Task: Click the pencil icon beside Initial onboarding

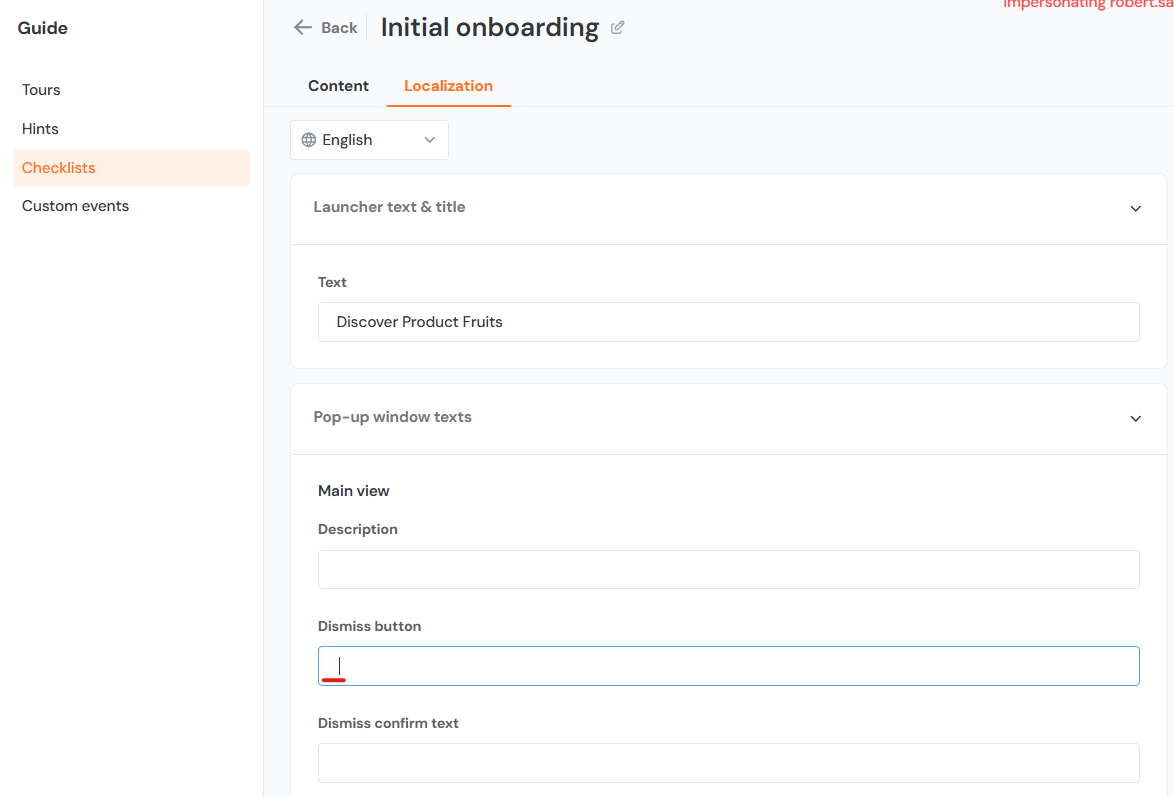Action: (617, 28)
